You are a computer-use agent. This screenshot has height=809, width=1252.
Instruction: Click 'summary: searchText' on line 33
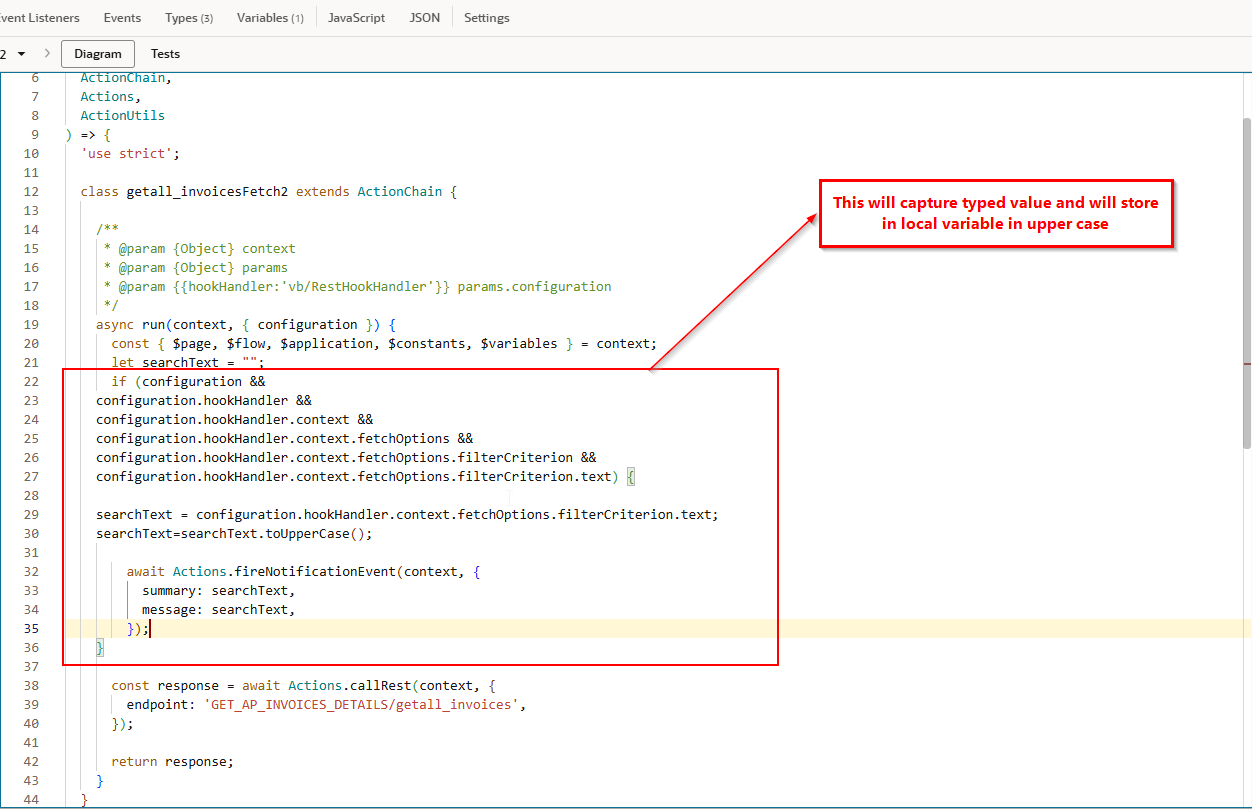click(218, 590)
